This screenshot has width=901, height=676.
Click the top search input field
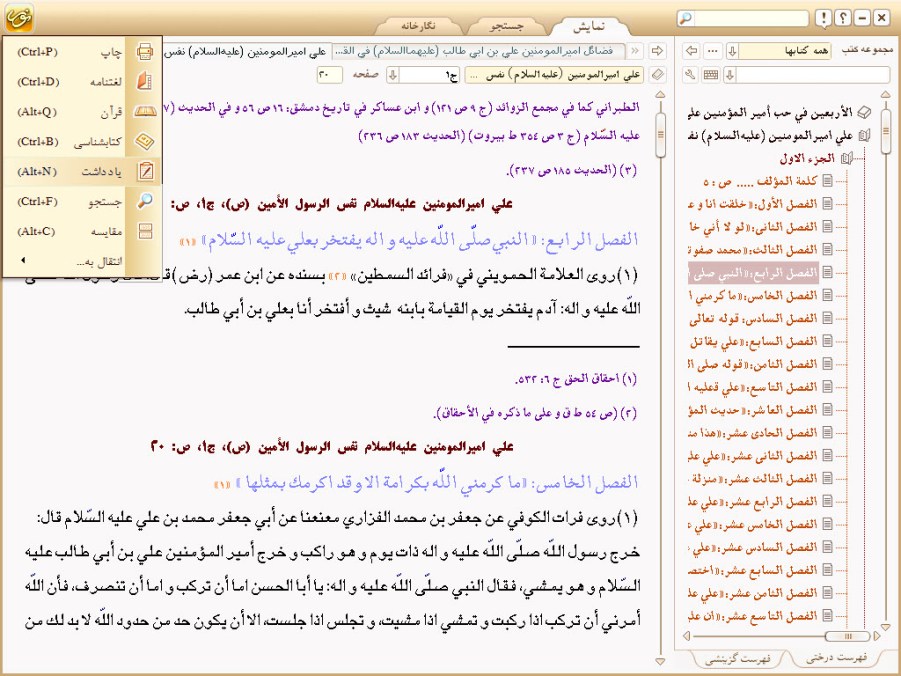[x=750, y=18]
